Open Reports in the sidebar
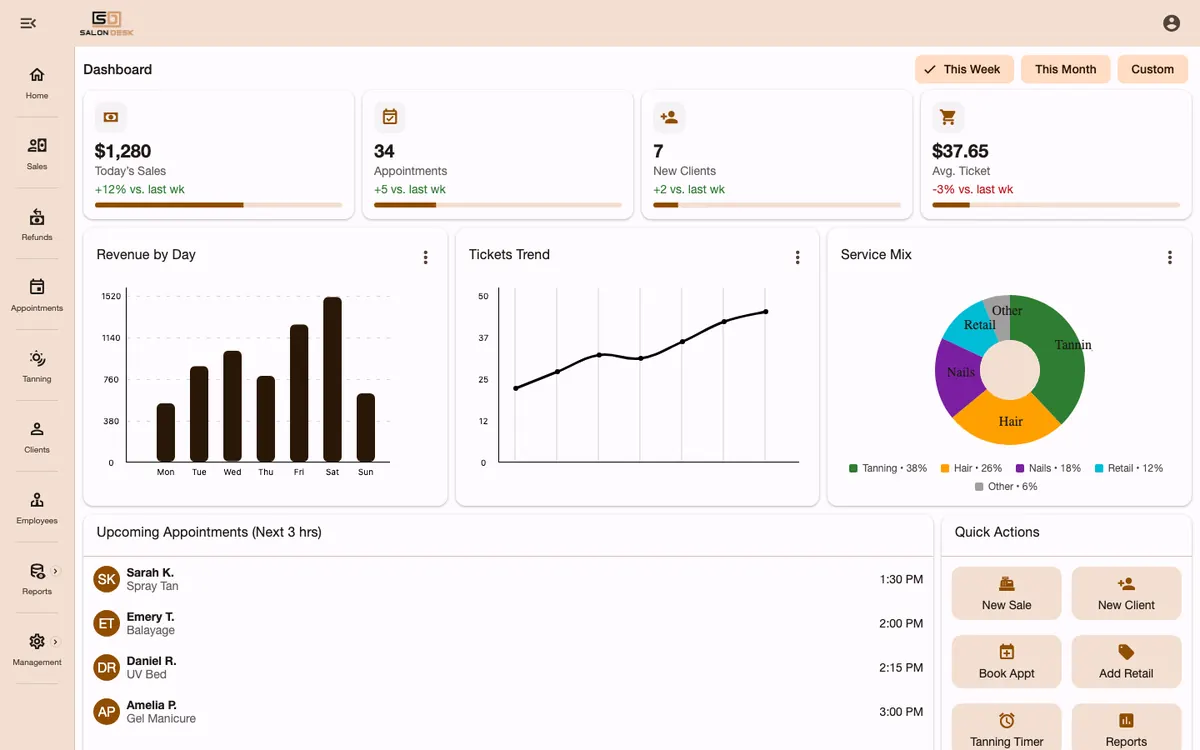 [x=37, y=579]
